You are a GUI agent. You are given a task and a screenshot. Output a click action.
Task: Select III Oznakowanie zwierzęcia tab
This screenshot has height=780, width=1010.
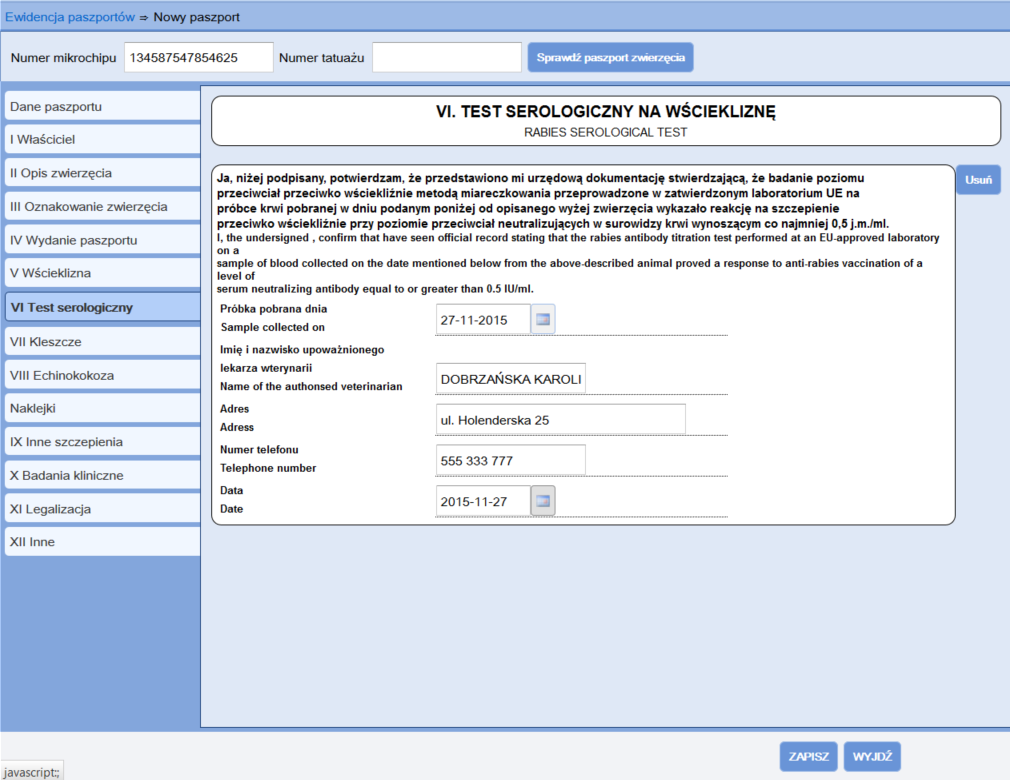click(102, 207)
